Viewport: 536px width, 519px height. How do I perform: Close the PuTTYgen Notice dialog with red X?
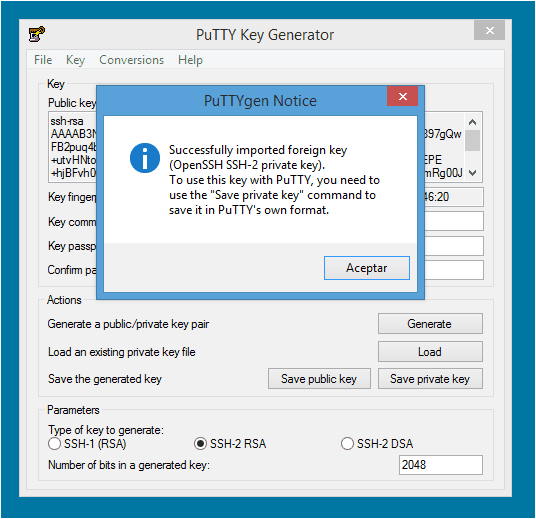pyautogui.click(x=402, y=96)
